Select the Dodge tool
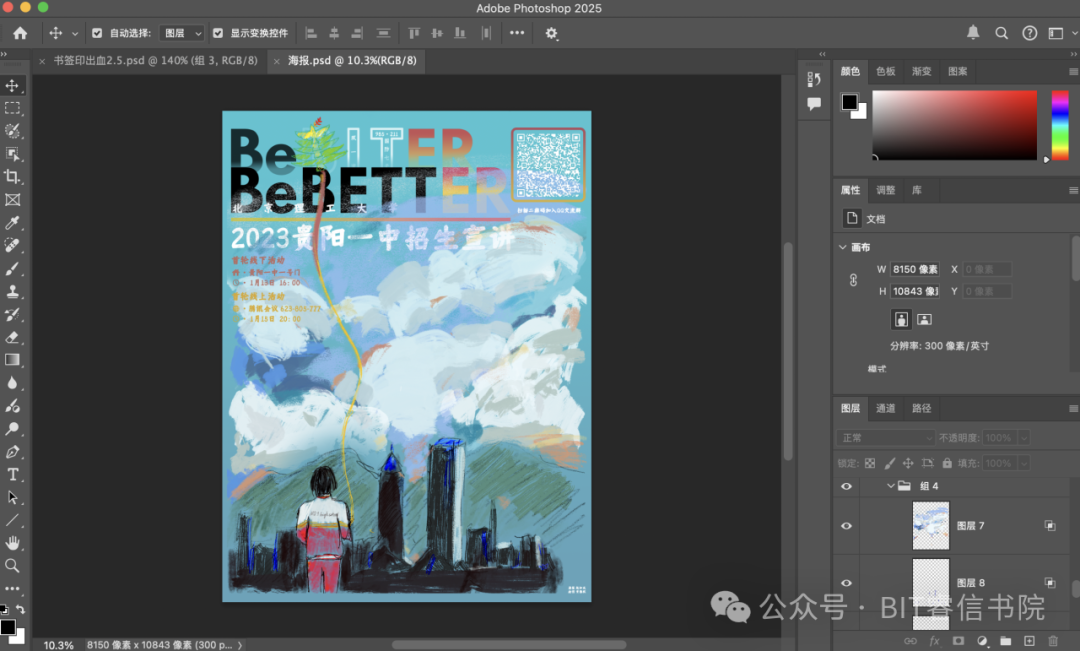This screenshot has height=651, width=1080. 12,428
